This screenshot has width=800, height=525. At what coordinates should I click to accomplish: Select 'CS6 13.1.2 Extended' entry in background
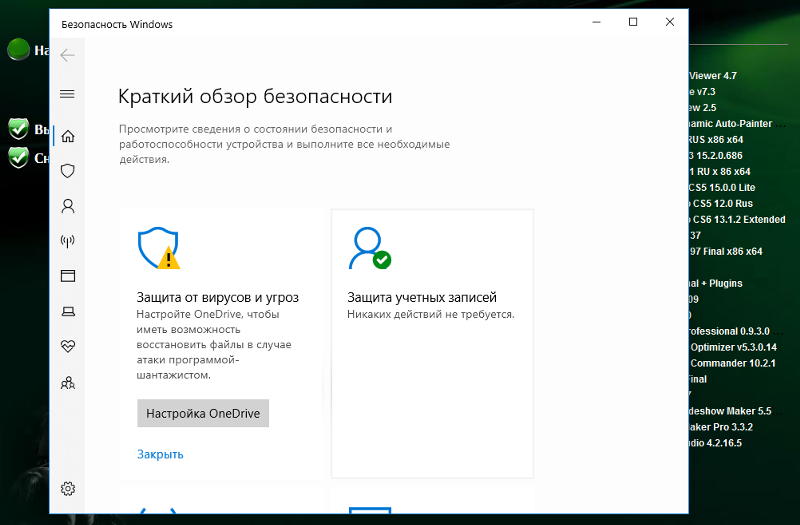point(737,219)
